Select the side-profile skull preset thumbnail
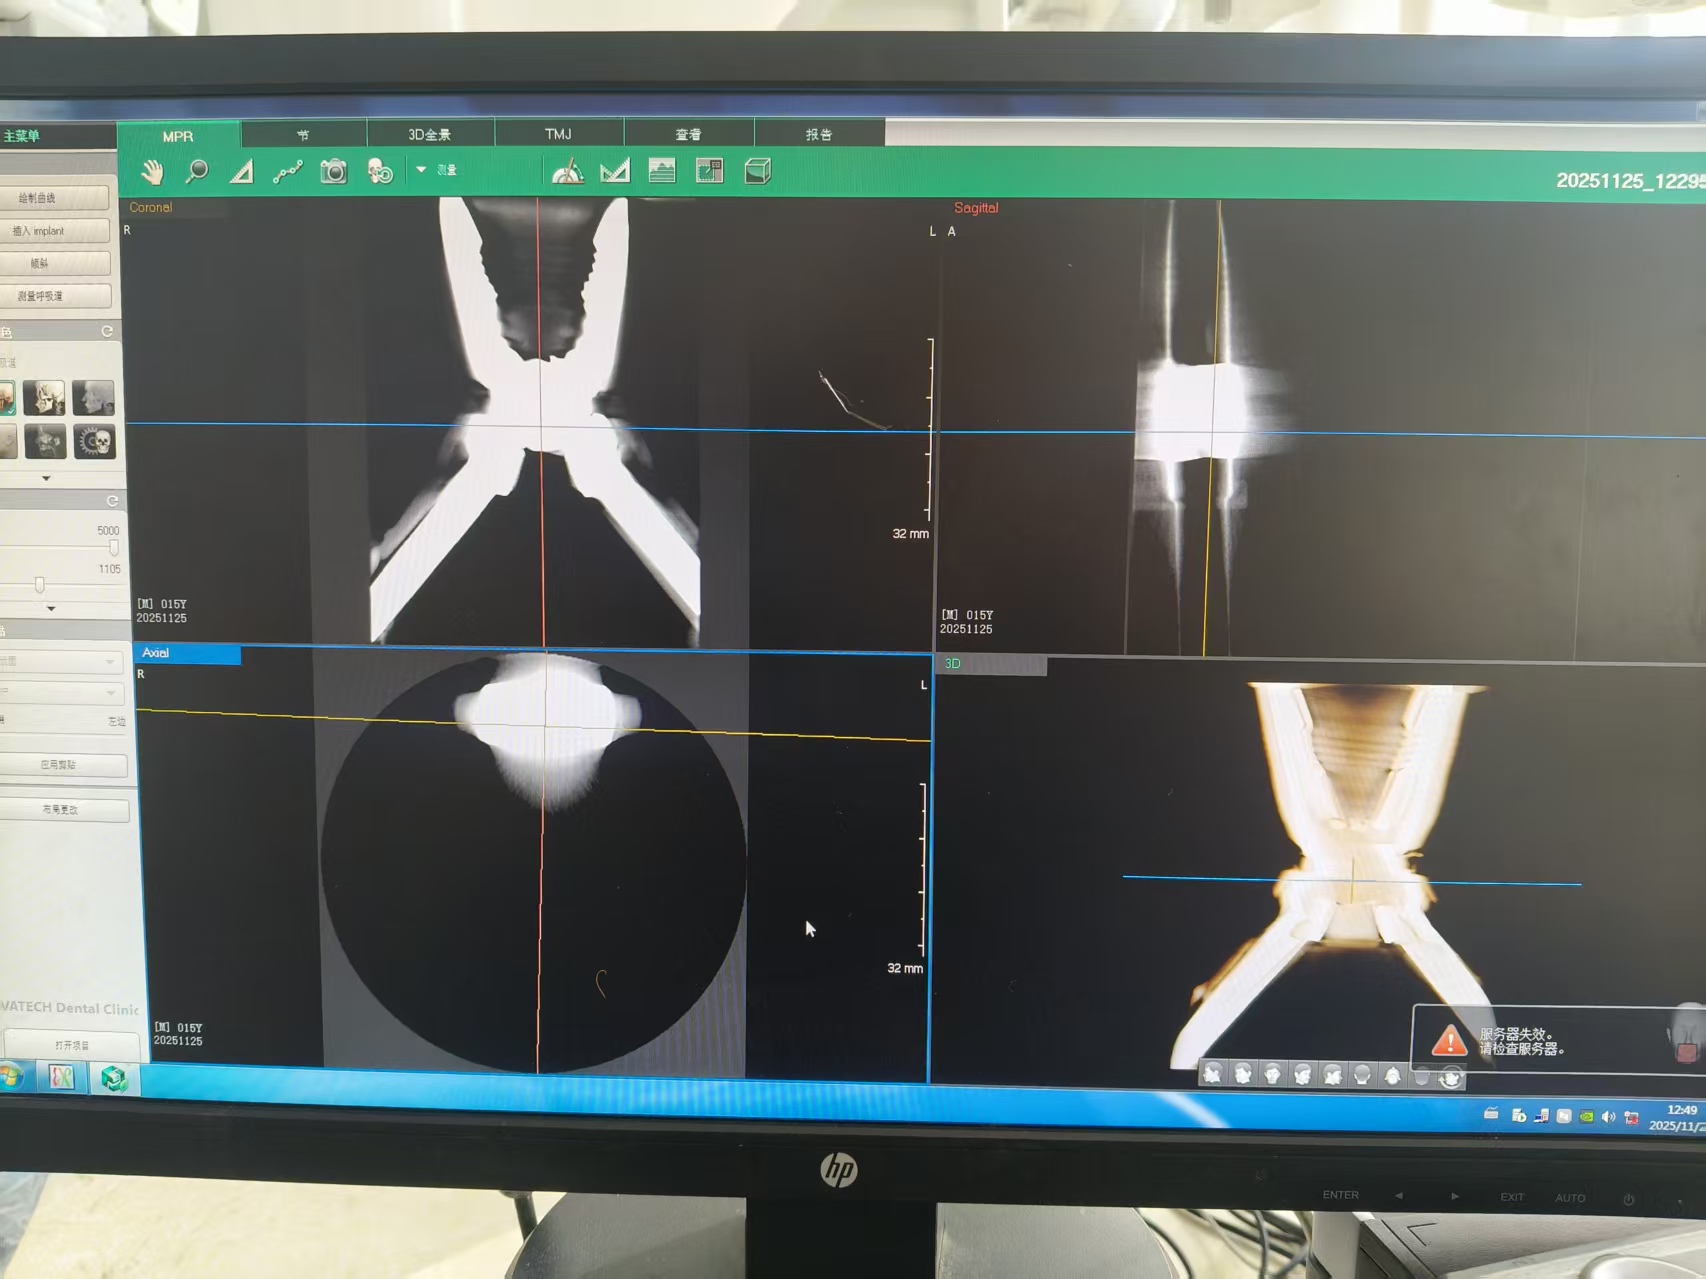The width and height of the screenshot is (1706, 1279). pyautogui.click(x=93, y=398)
